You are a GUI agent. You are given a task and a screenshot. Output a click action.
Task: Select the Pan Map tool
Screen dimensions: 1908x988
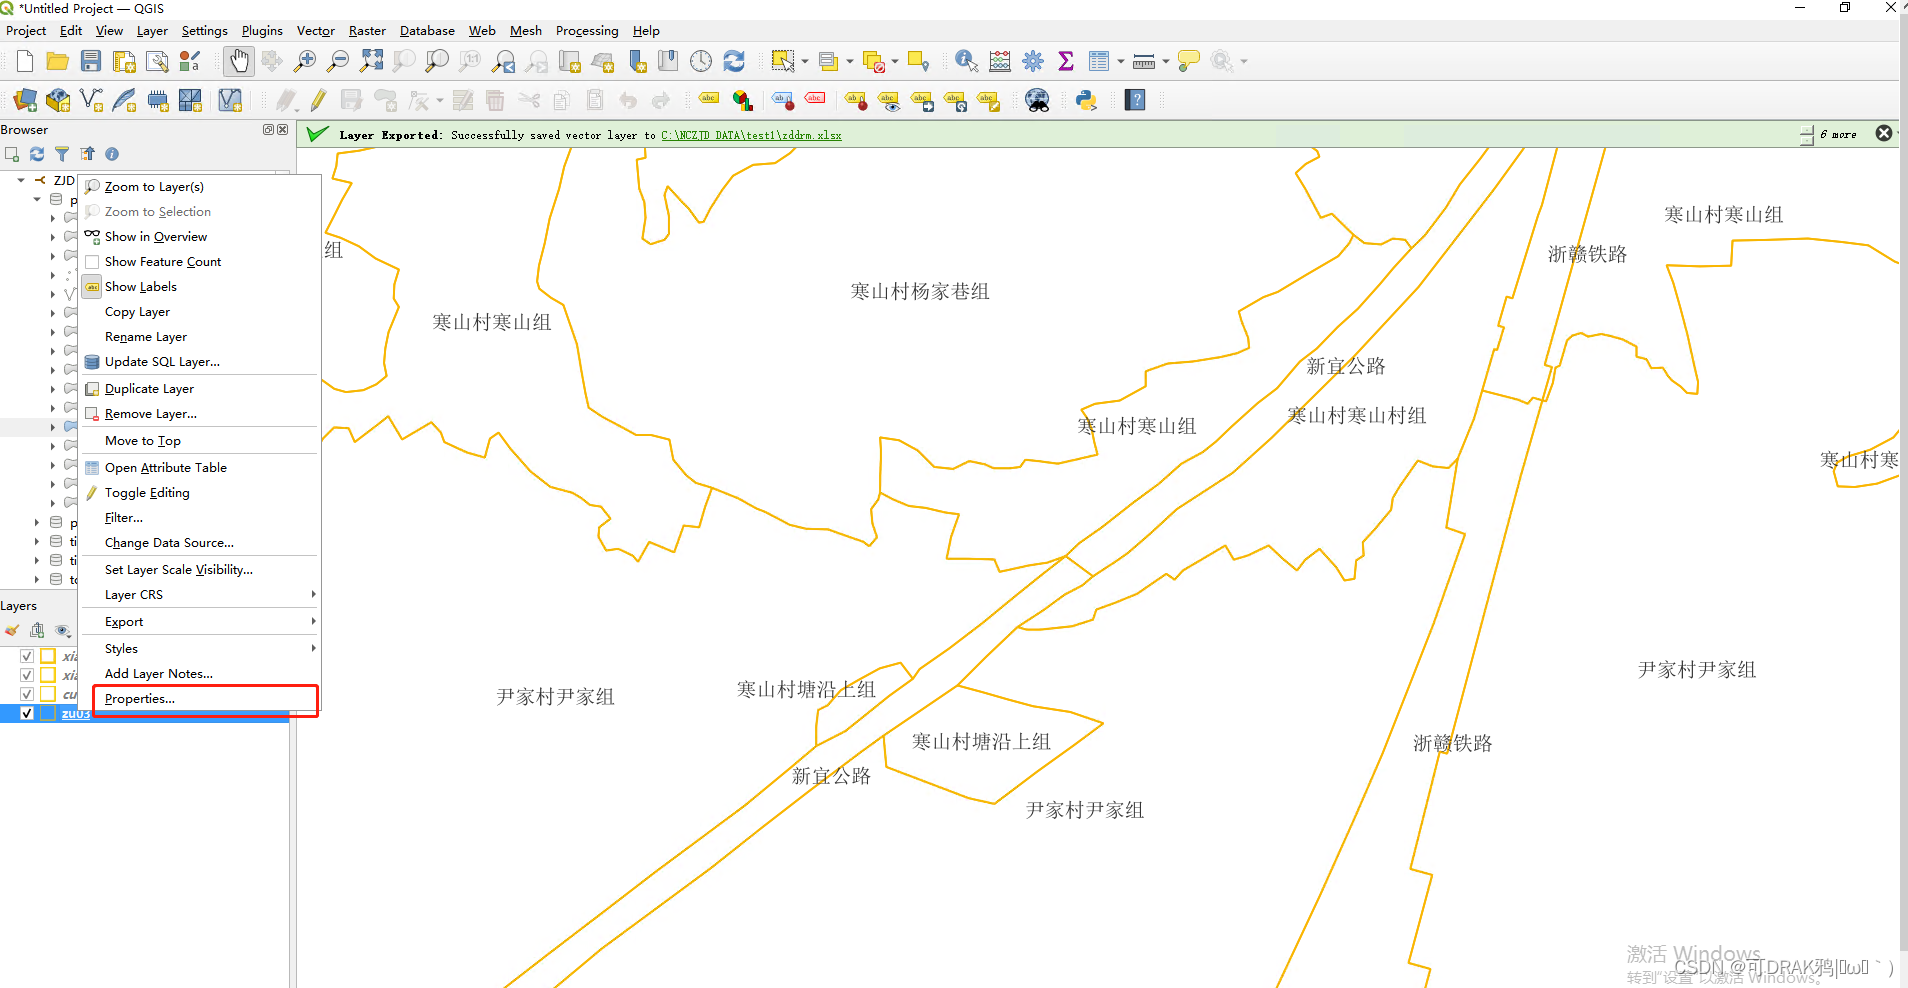[239, 61]
